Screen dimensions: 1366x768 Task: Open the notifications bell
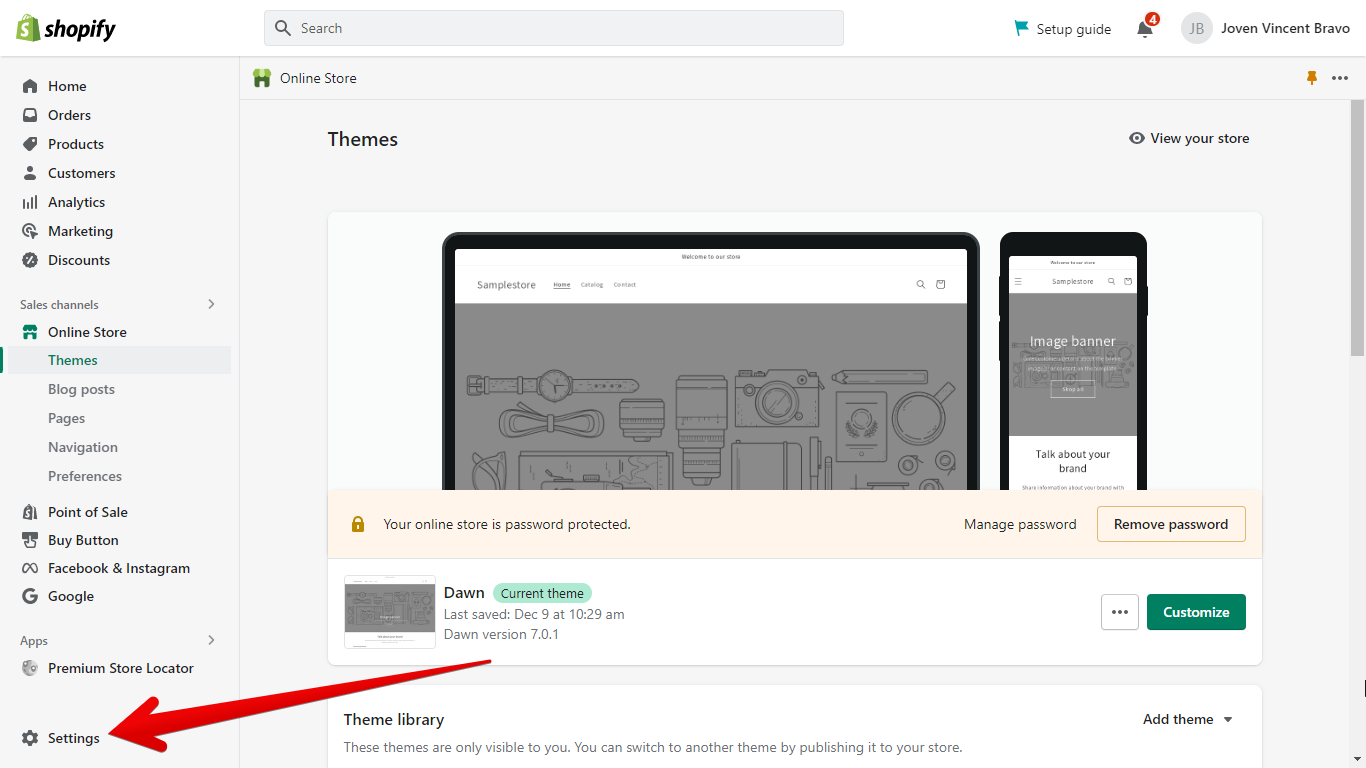(x=1145, y=28)
